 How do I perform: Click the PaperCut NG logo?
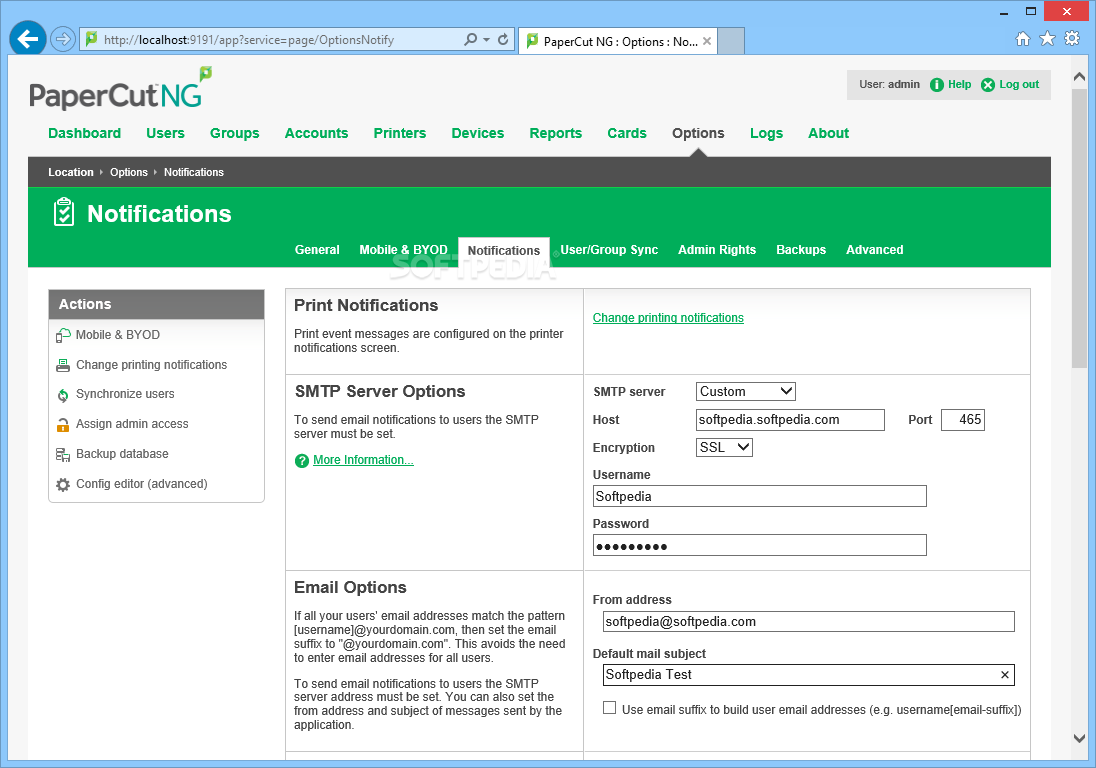point(120,89)
